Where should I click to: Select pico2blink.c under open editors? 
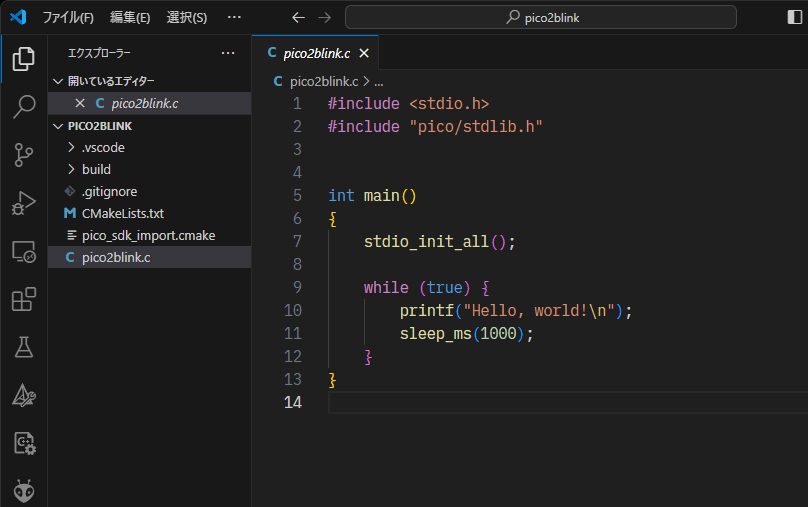coord(149,103)
